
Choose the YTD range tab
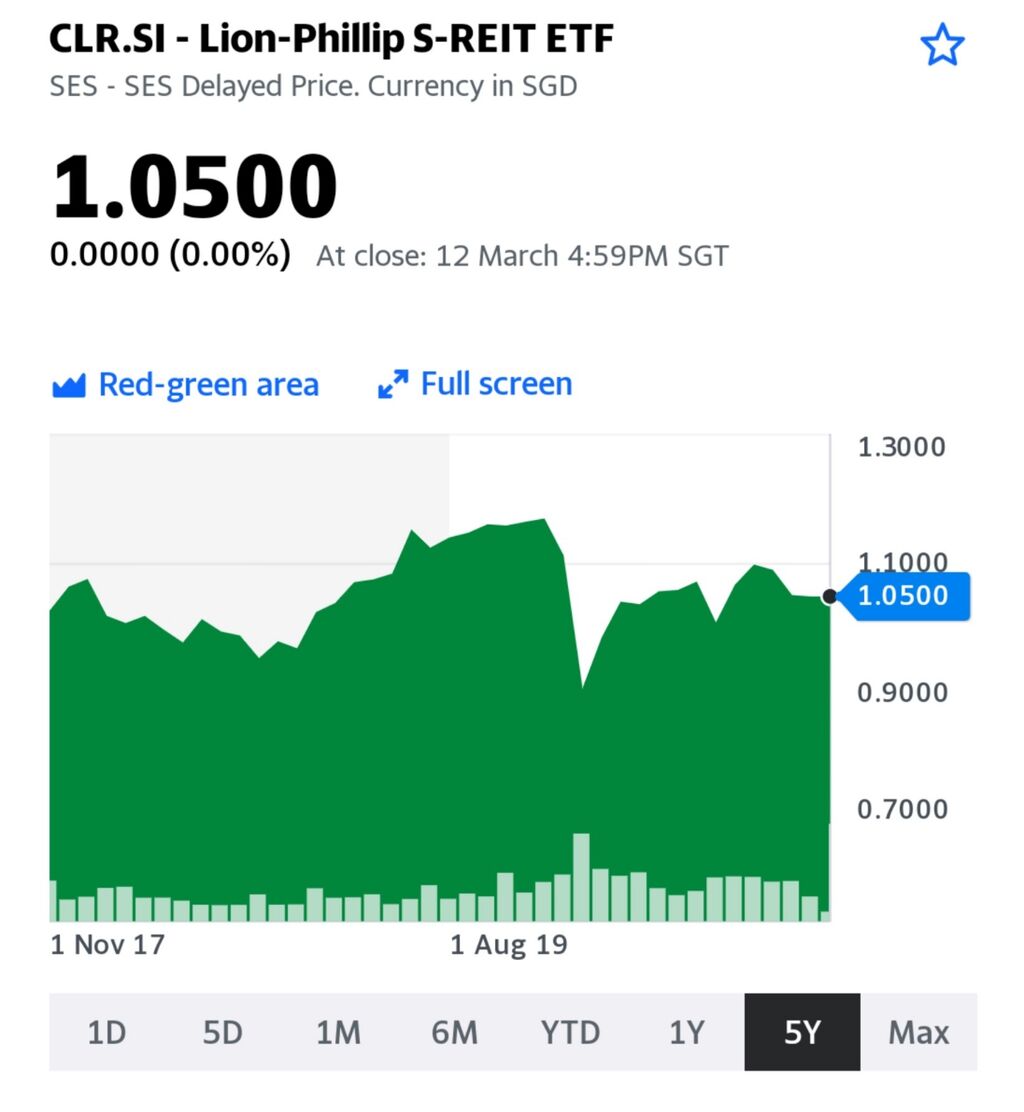570,1032
